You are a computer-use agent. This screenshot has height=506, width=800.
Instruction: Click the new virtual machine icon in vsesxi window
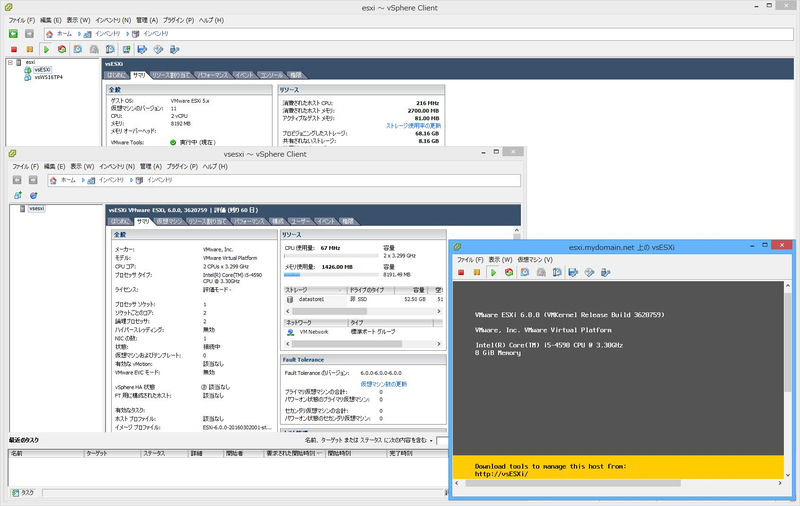point(18,195)
